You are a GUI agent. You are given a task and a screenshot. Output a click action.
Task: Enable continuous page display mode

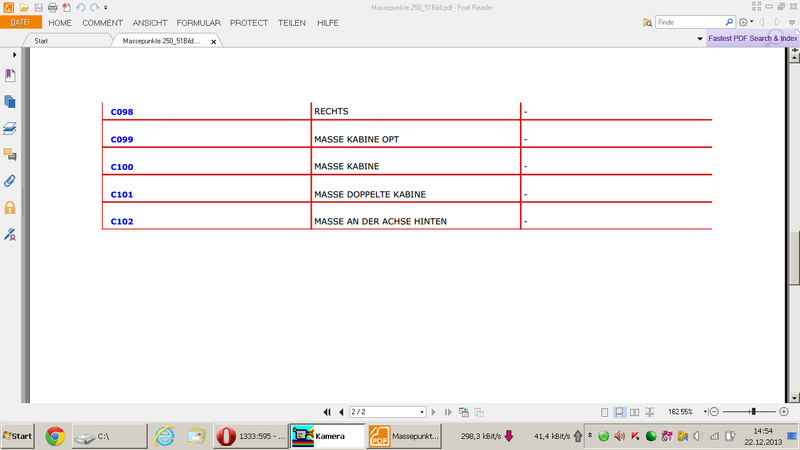[x=620, y=412]
